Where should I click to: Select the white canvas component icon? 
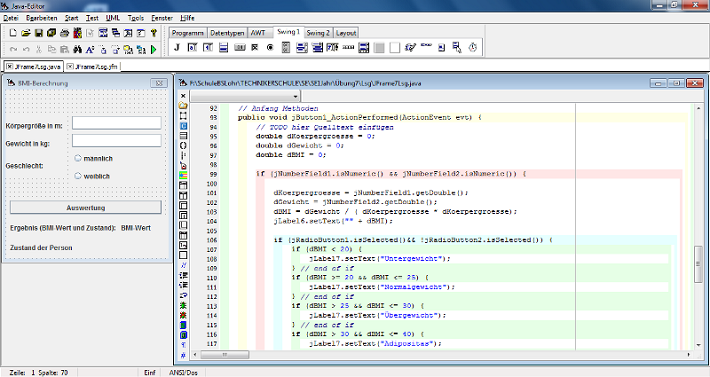coord(395,48)
